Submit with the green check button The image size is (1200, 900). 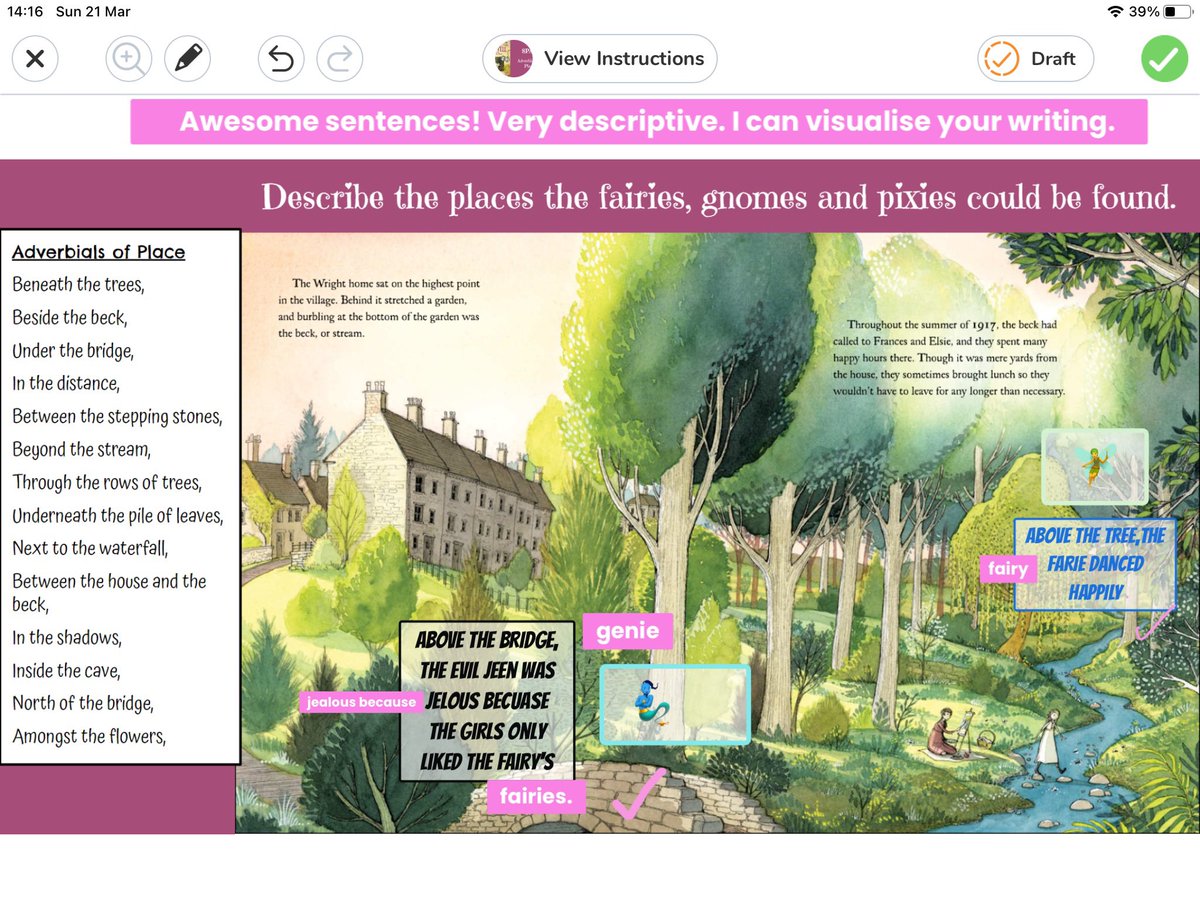click(x=1164, y=59)
